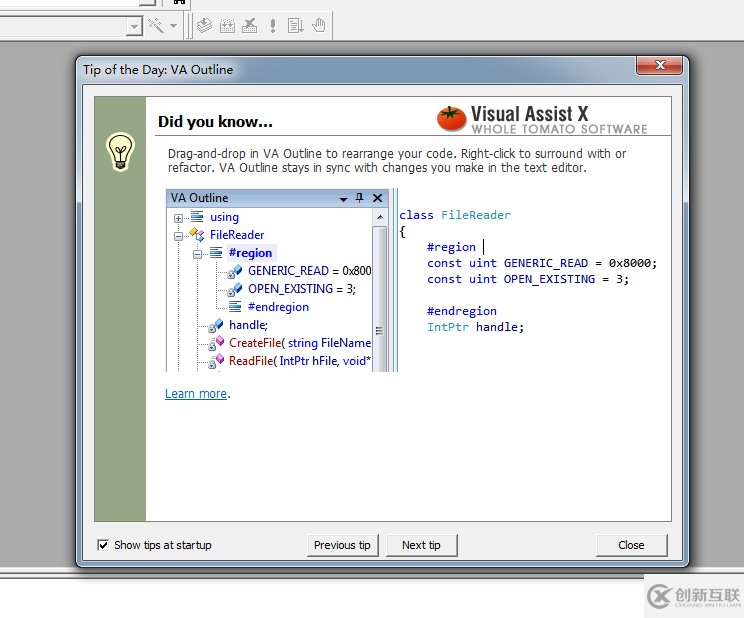Click the 'const uint OPEN_EXISTING = 3;' line
The width and height of the screenshot is (744, 618).
(528, 279)
